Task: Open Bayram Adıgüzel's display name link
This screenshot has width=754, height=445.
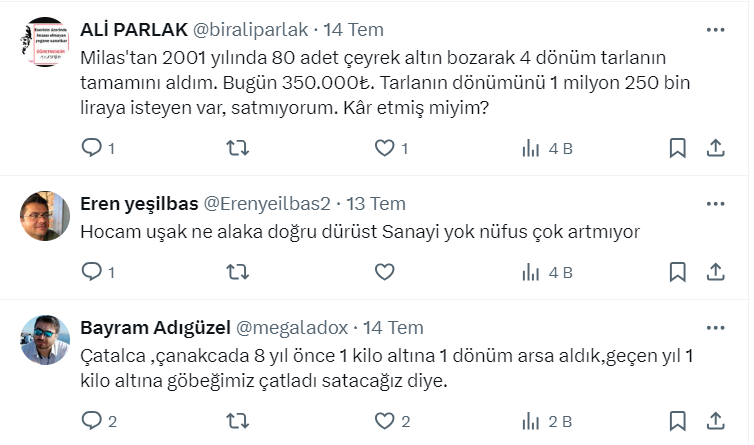Action: pos(154,327)
